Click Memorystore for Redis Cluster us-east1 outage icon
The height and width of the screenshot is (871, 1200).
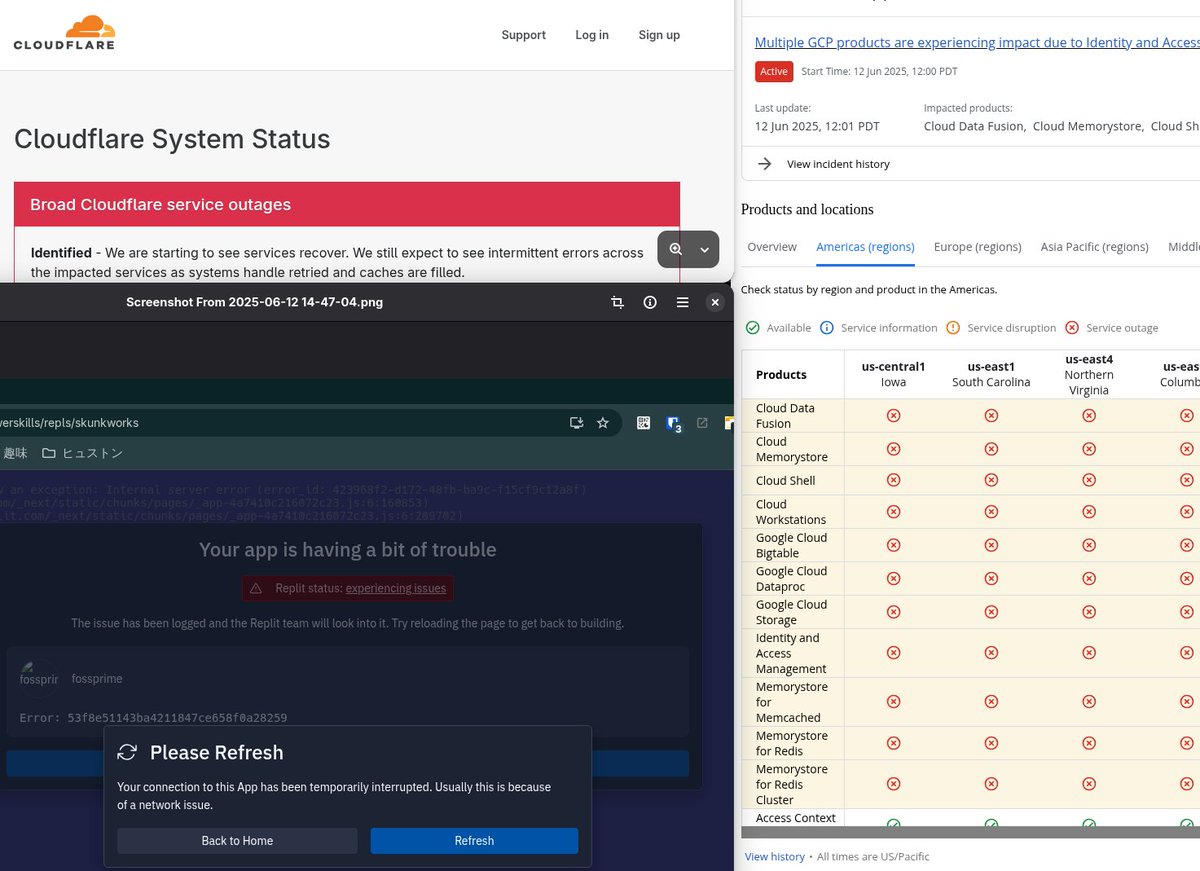pos(991,784)
